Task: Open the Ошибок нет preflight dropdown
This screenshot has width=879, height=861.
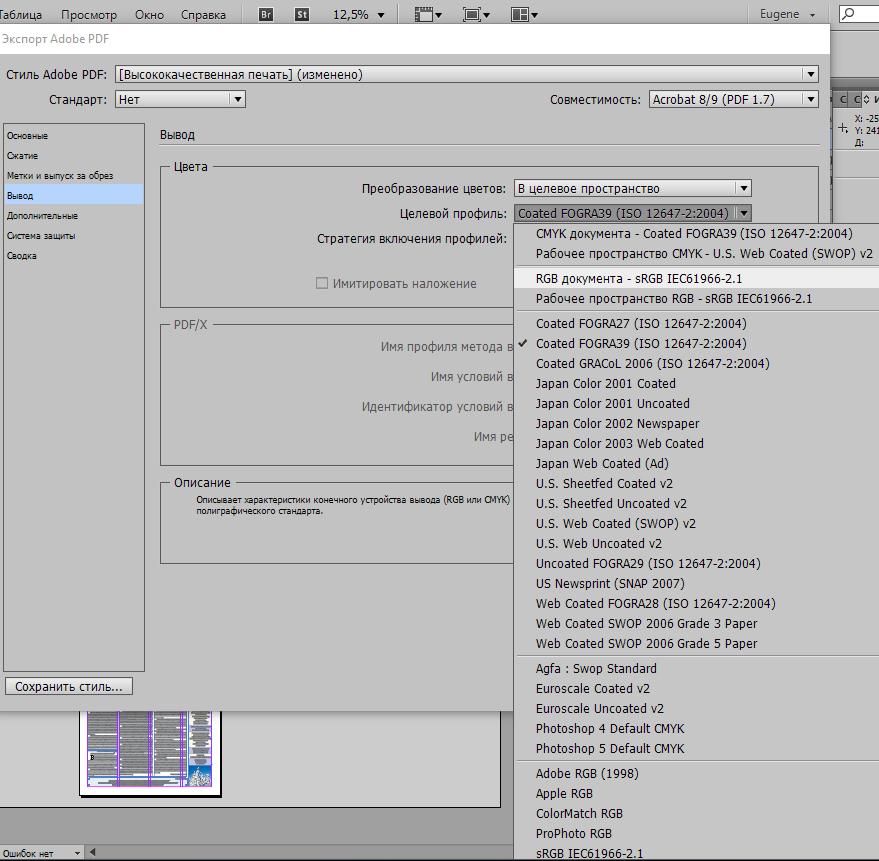Action: [41, 853]
